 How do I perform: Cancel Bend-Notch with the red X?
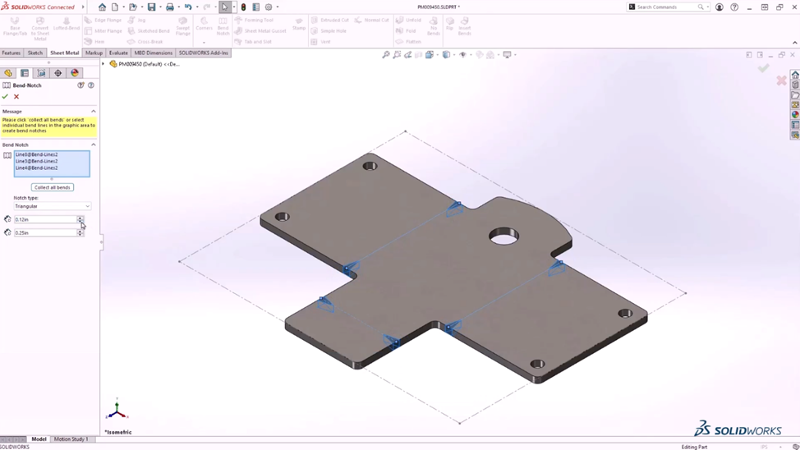16,97
